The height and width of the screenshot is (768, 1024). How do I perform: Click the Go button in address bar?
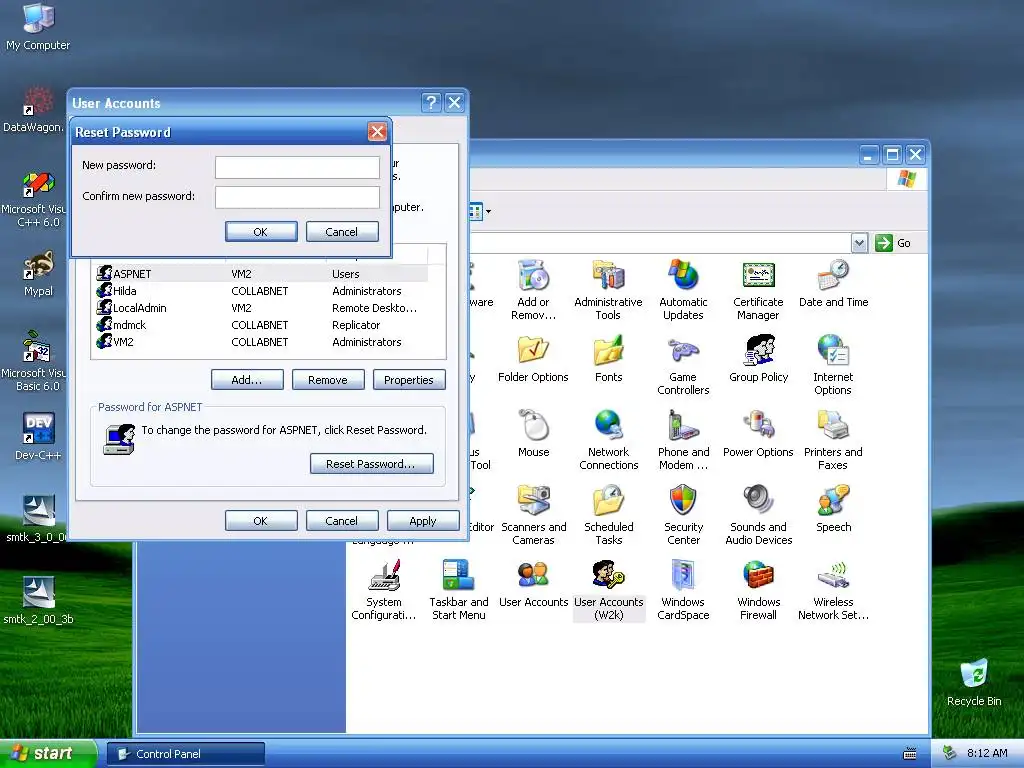(893, 243)
